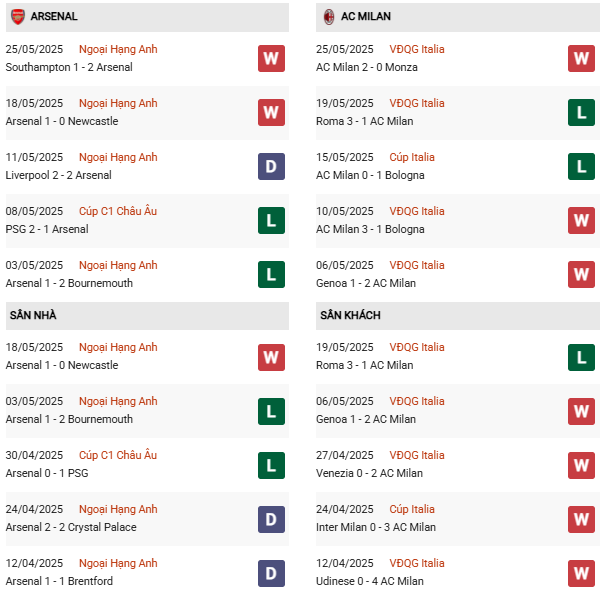Click W badge for Udinese 0 - 4 AC Milan
Image resolution: width=600 pixels, height=594 pixels.
click(x=581, y=572)
